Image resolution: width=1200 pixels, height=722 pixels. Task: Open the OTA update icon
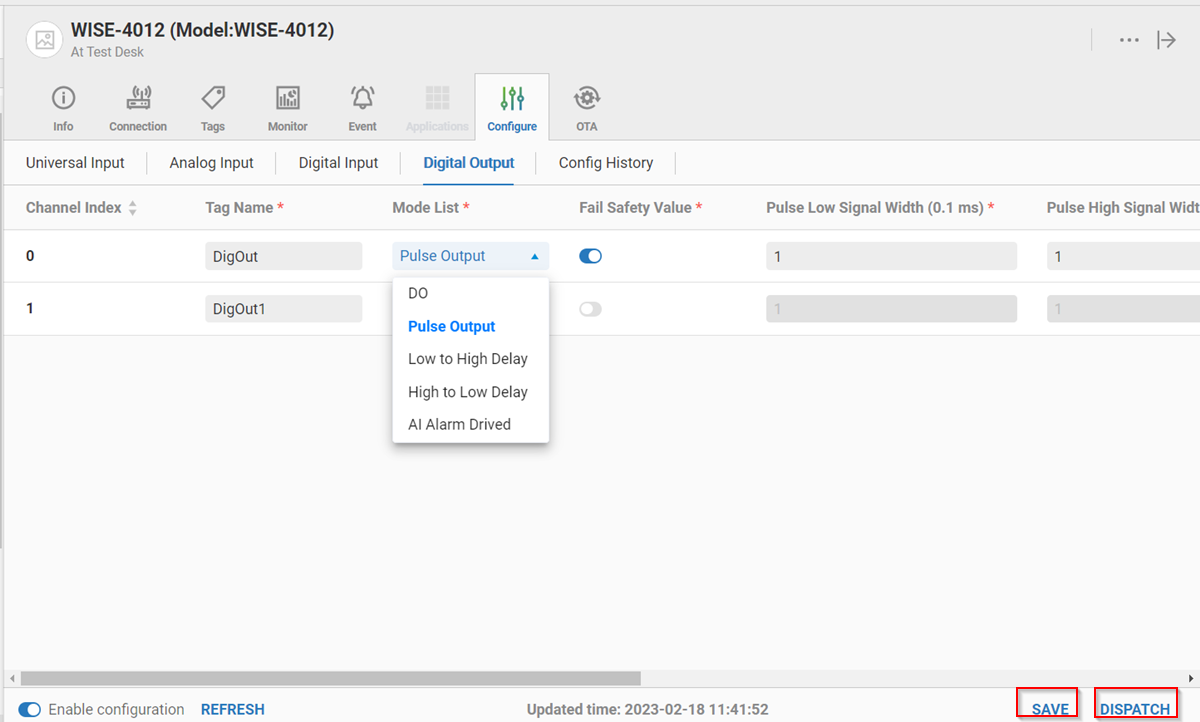pyautogui.click(x=586, y=98)
